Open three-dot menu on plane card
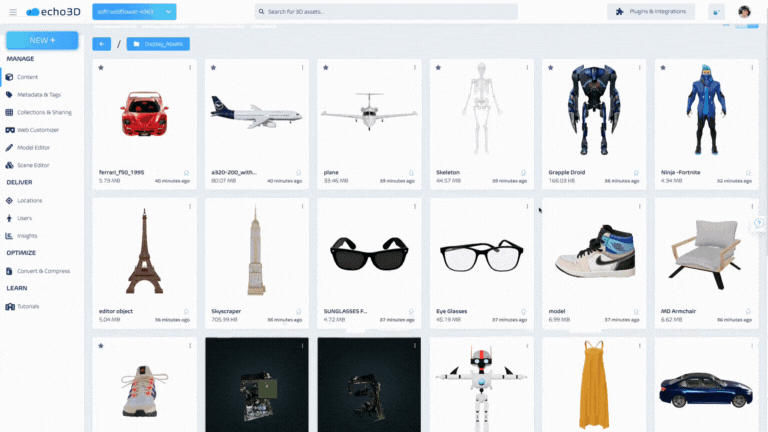This screenshot has width=768, height=432. [x=414, y=68]
